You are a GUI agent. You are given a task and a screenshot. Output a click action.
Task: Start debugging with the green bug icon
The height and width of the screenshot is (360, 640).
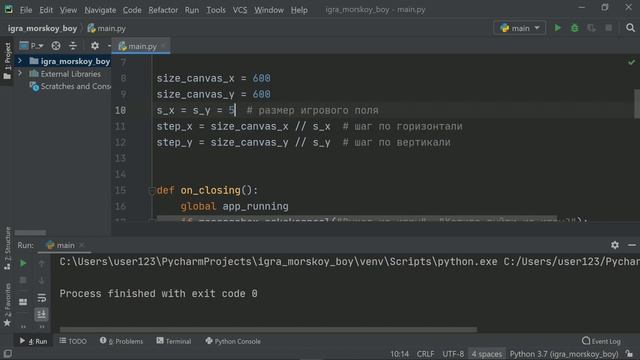point(575,28)
